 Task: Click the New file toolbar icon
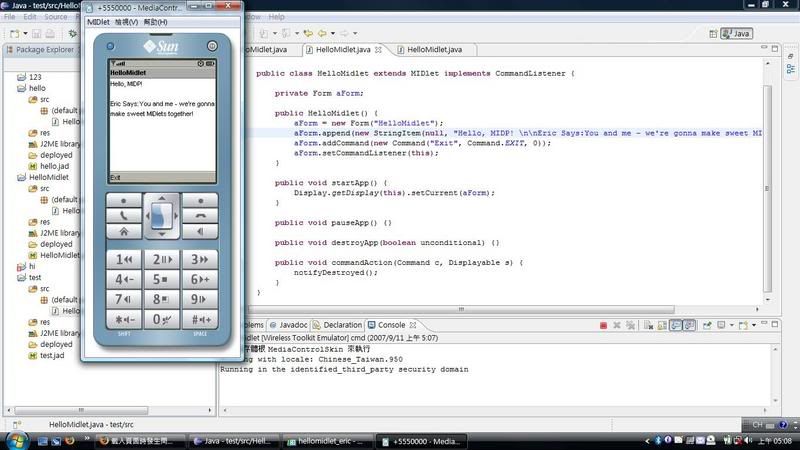pos(14,33)
